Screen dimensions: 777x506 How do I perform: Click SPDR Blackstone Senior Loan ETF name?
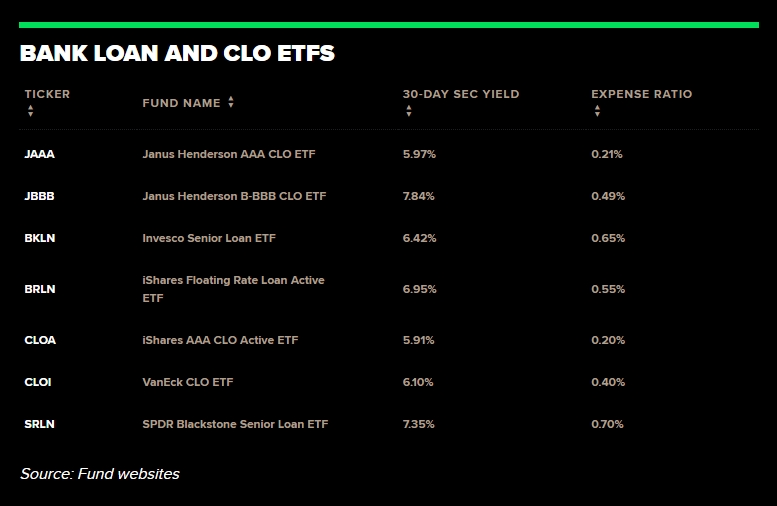tap(235, 424)
